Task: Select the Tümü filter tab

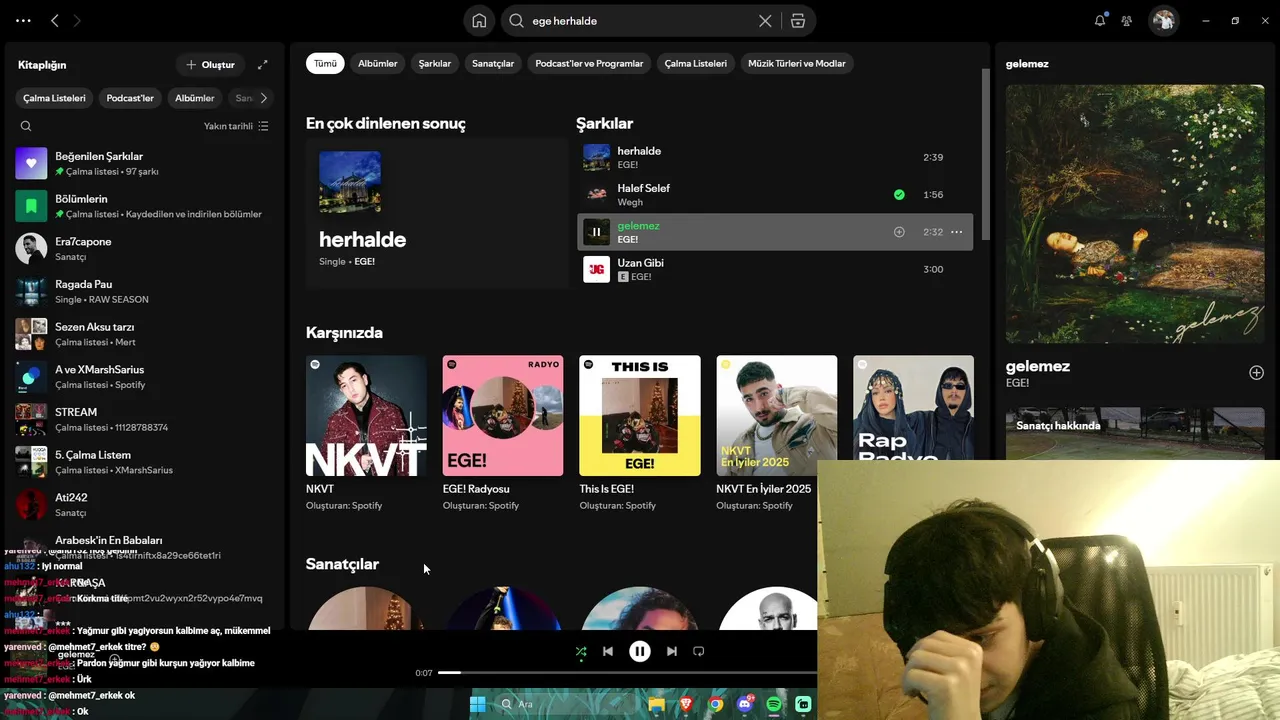Action: 326,63
